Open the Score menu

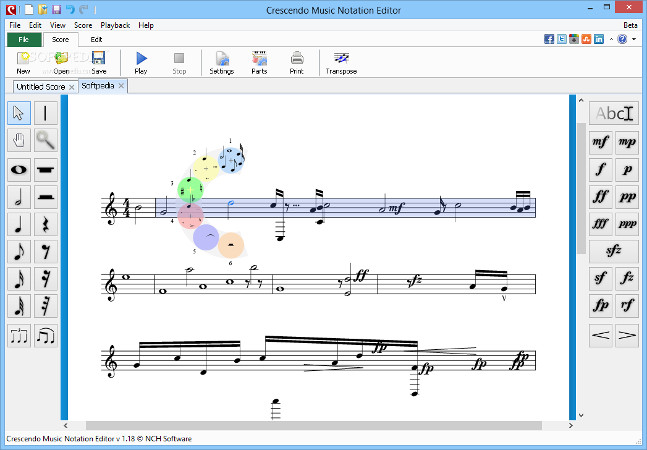(x=83, y=25)
